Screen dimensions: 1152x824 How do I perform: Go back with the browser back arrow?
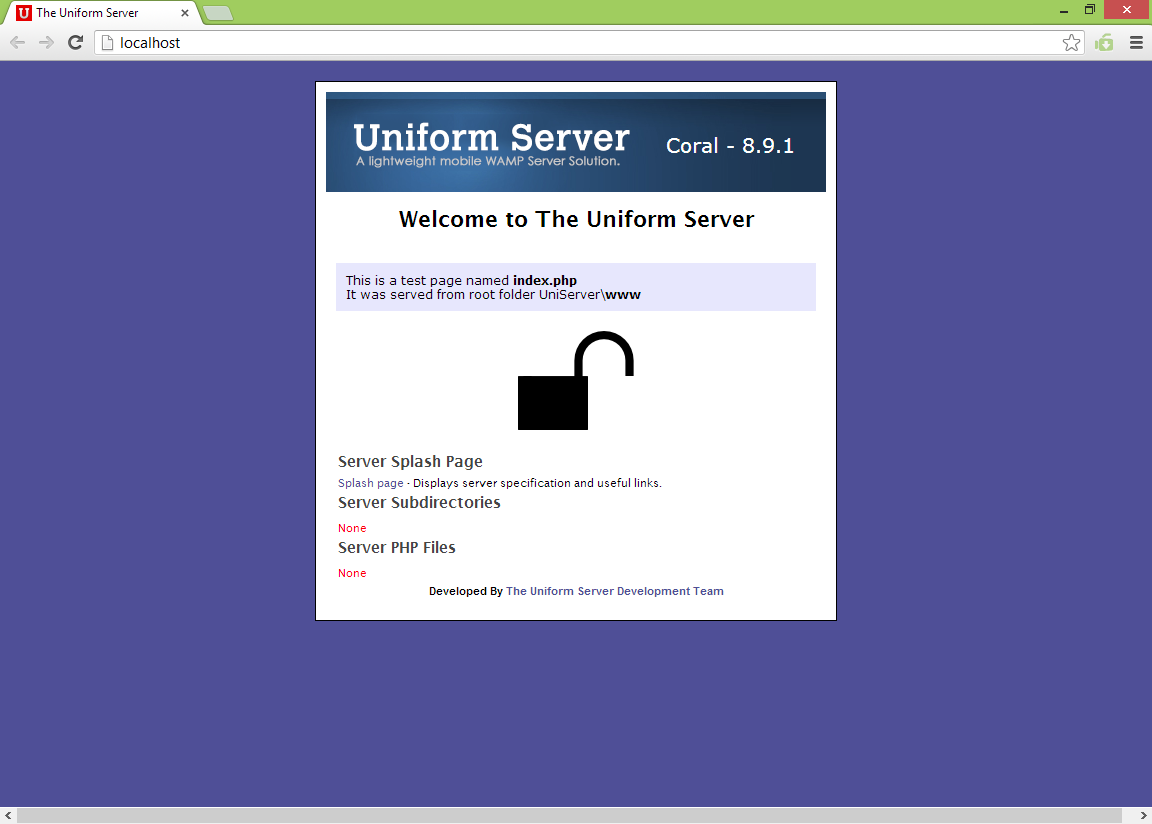coord(18,43)
